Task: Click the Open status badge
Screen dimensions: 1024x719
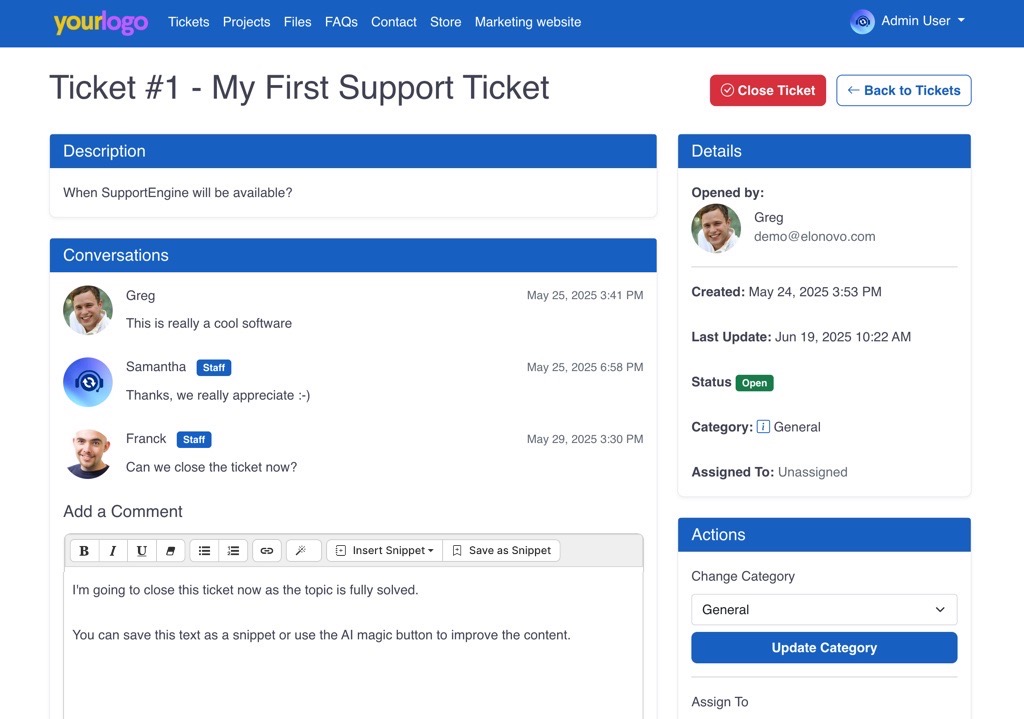Action: (x=755, y=382)
